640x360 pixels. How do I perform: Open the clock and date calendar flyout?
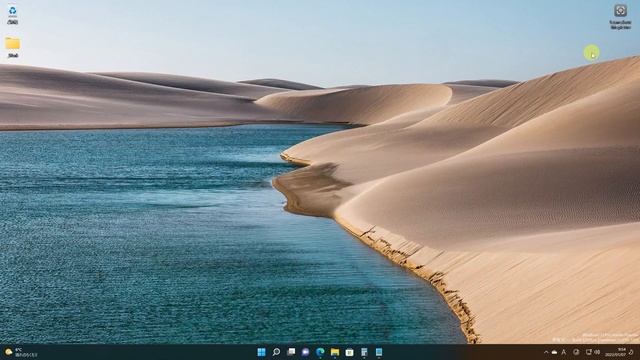(x=616, y=352)
